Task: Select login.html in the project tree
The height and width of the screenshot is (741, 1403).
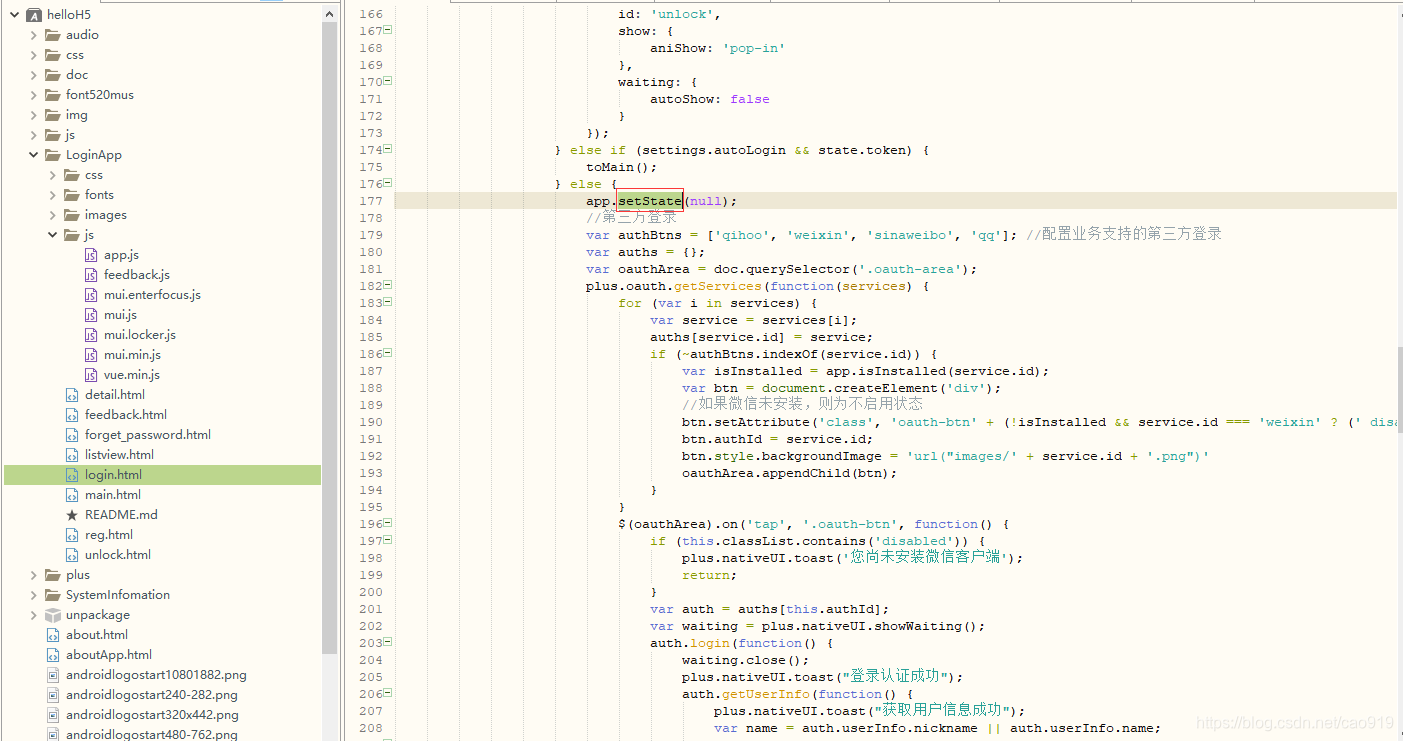Action: click(162, 475)
